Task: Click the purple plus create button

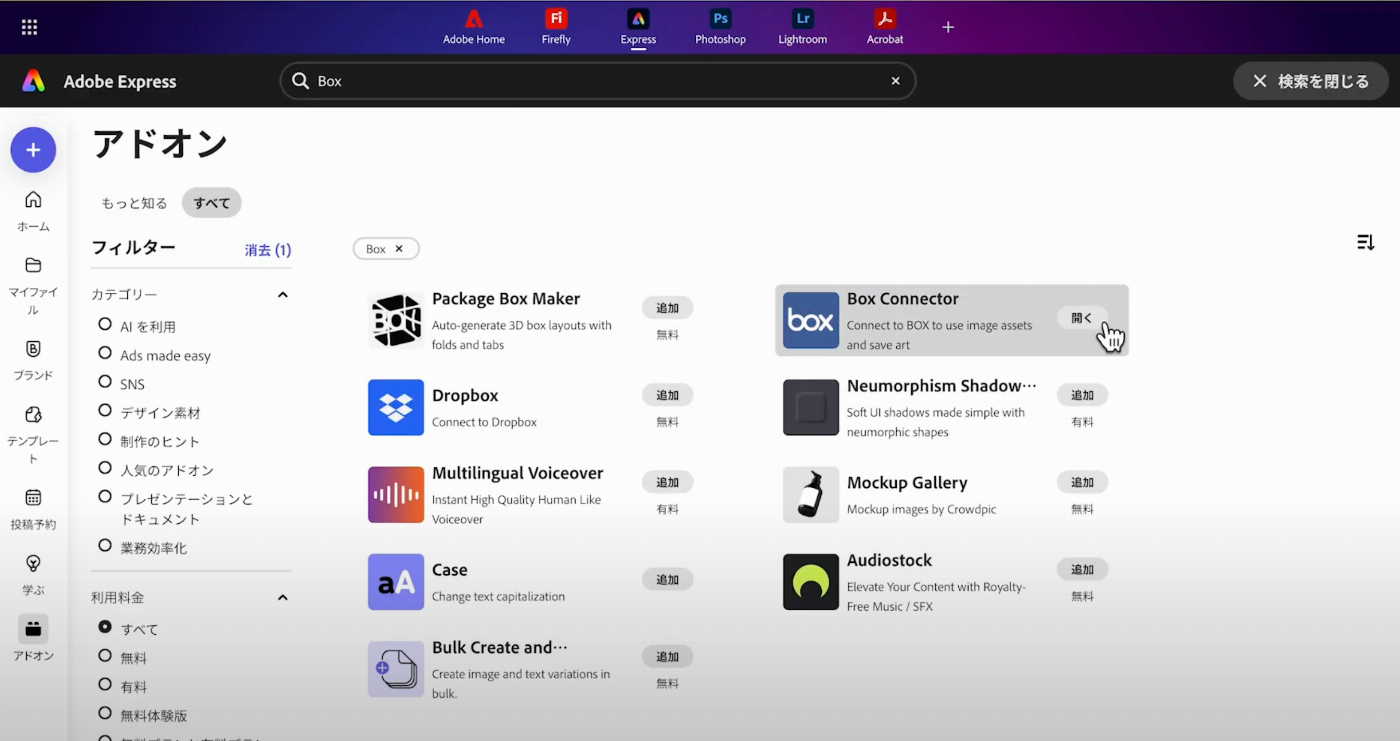Action: point(33,150)
